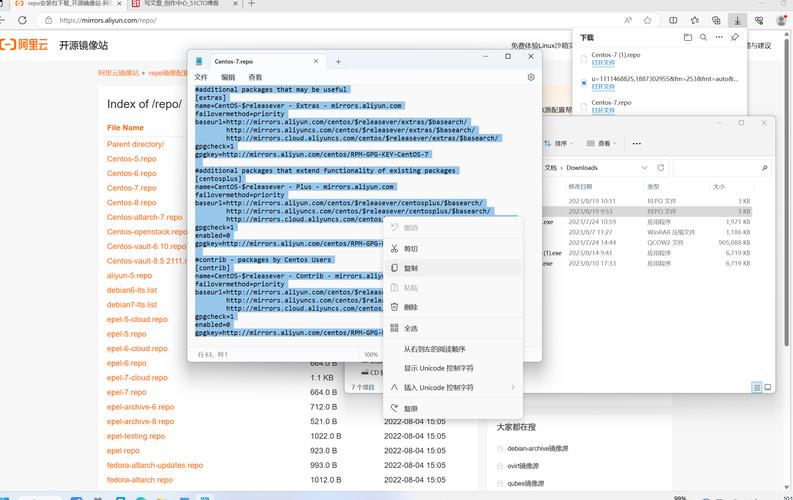Select the QCOW2 文件 row in Explorer
793x500 pixels.
pos(647,243)
